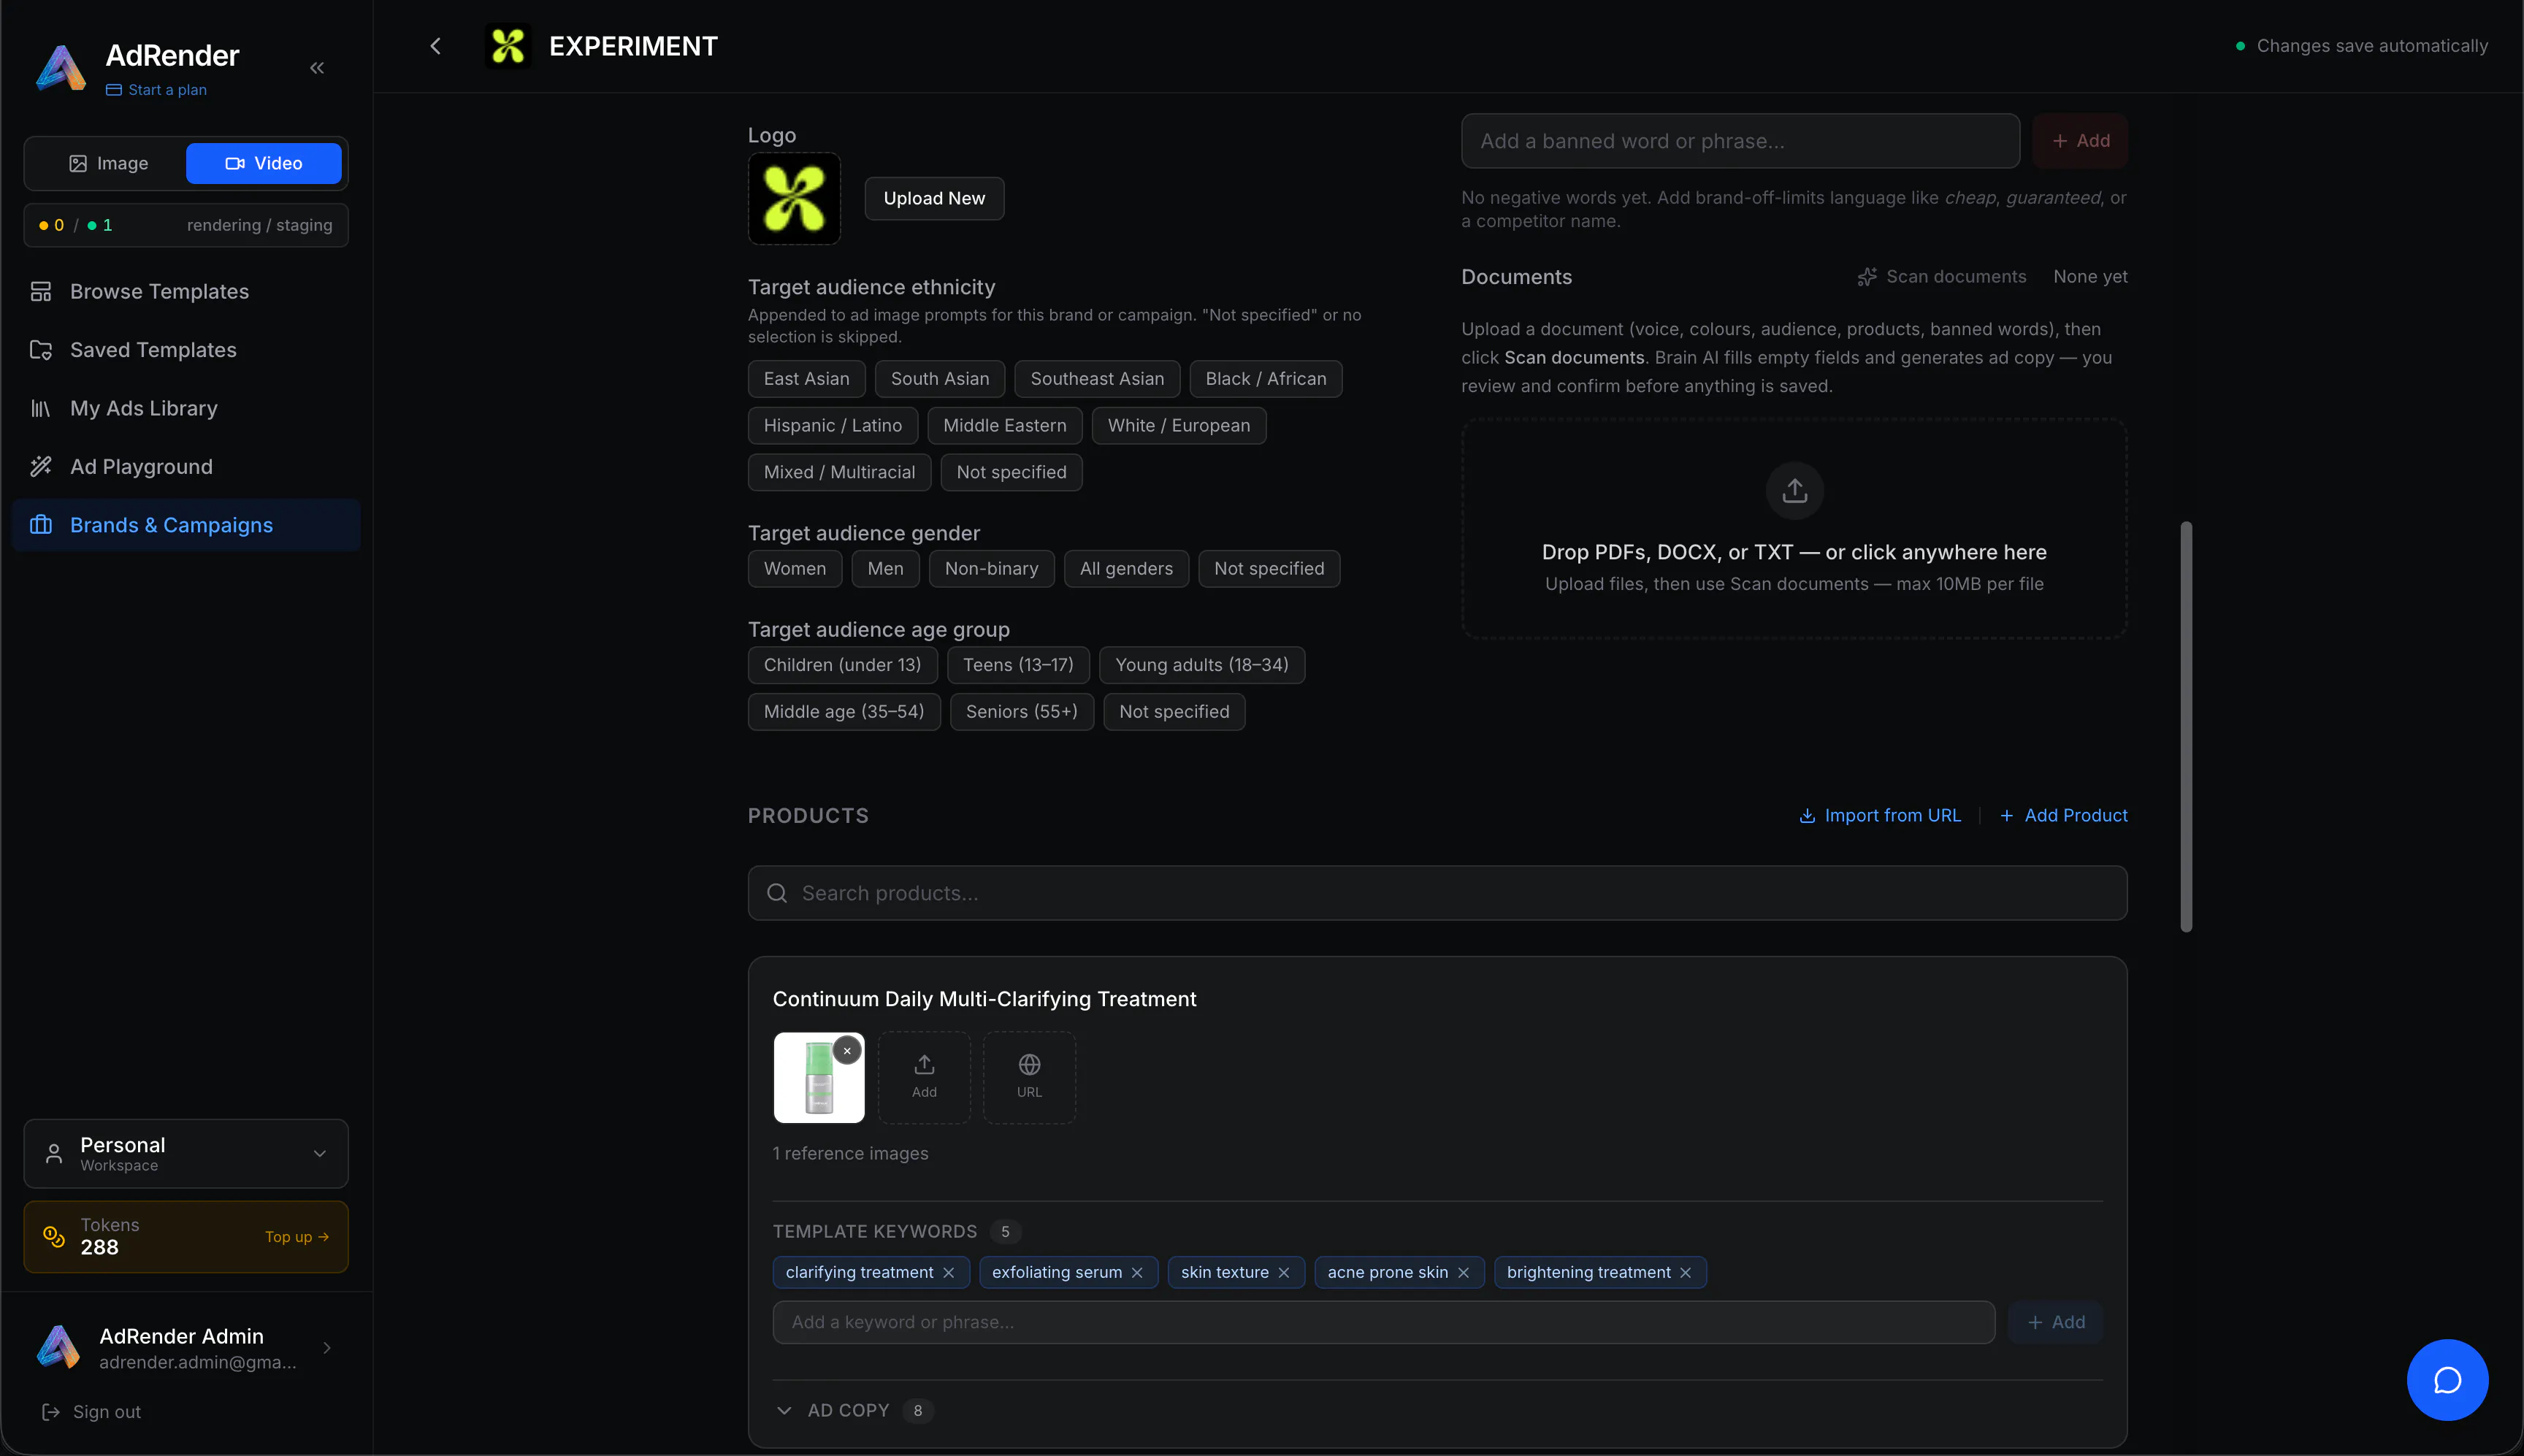Toggle Hispanic / Latino ethnicity chip
The width and height of the screenshot is (2524, 1456).
click(x=833, y=426)
